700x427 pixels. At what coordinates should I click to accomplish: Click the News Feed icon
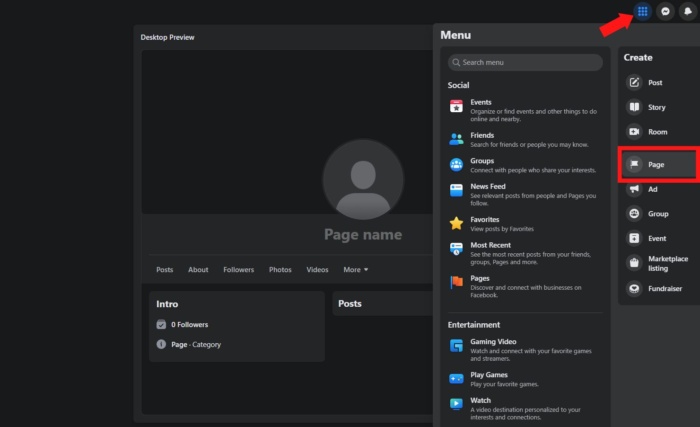click(456, 190)
